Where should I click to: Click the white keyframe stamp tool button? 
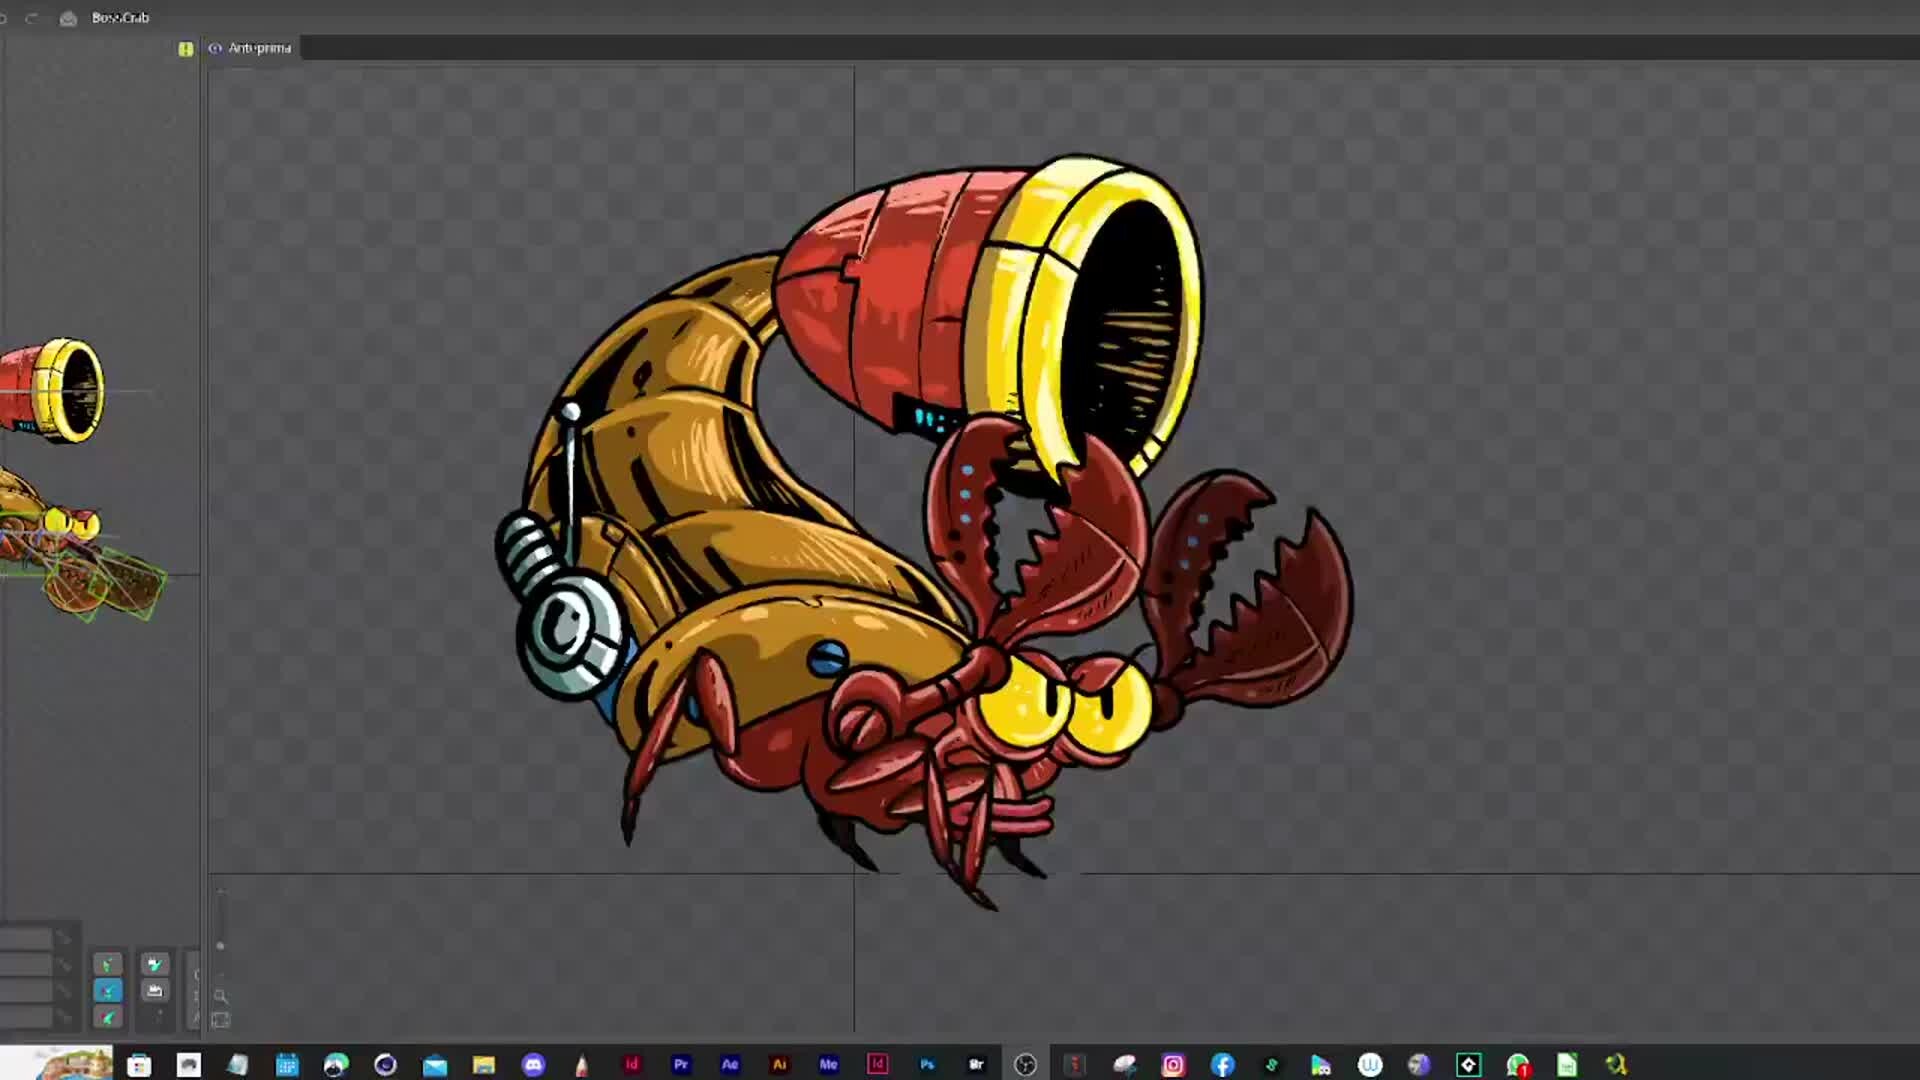[x=154, y=991]
